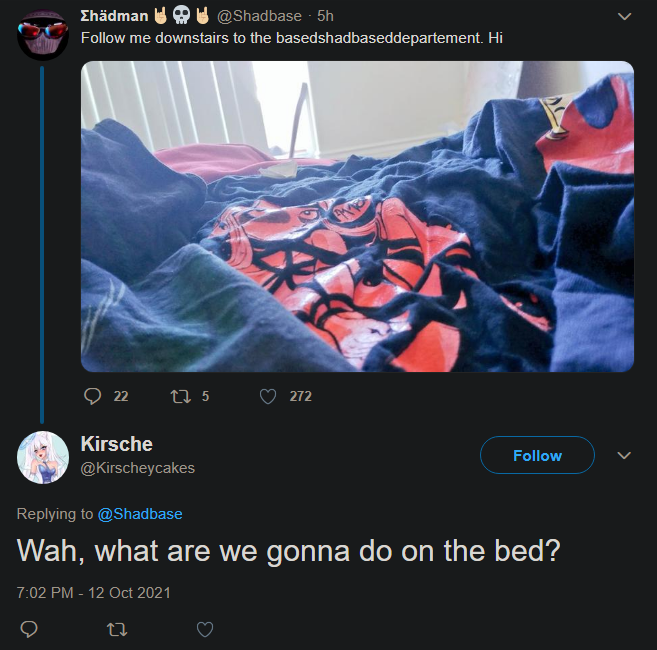Follow the Kirsche account
Image resolution: width=657 pixels, height=650 pixels.
537,455
